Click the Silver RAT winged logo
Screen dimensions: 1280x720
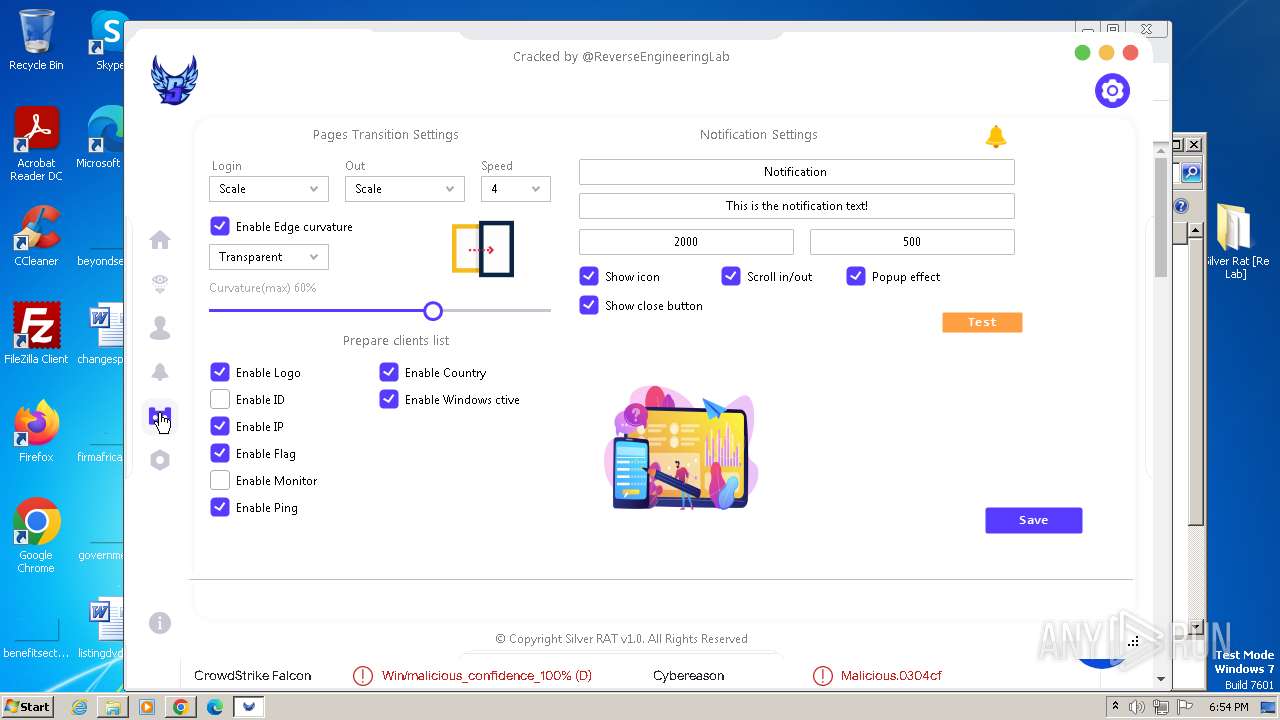(174, 80)
